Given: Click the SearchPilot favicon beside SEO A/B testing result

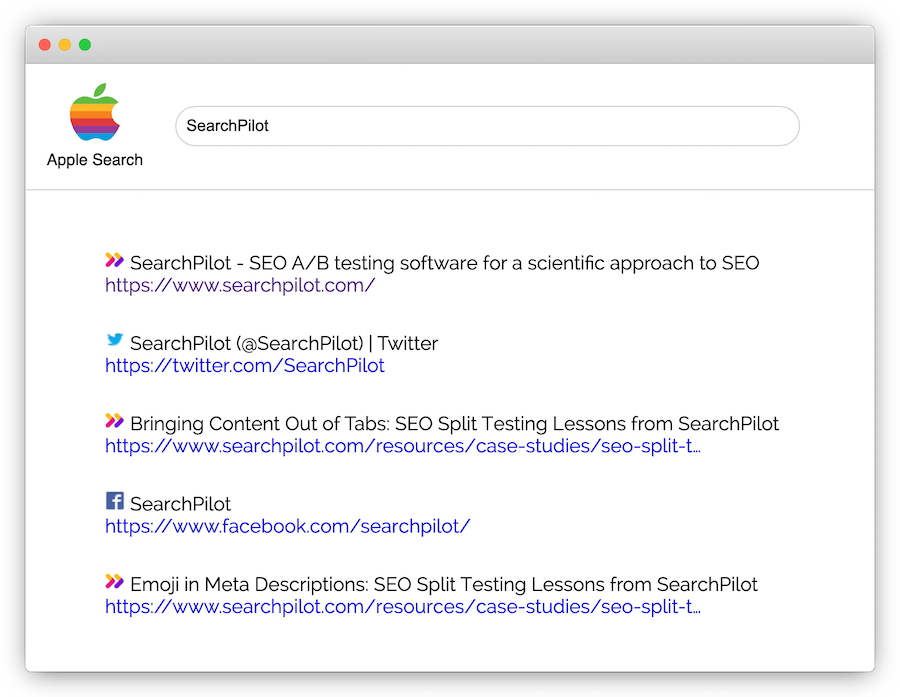Looking at the screenshot, I should click(x=114, y=260).
